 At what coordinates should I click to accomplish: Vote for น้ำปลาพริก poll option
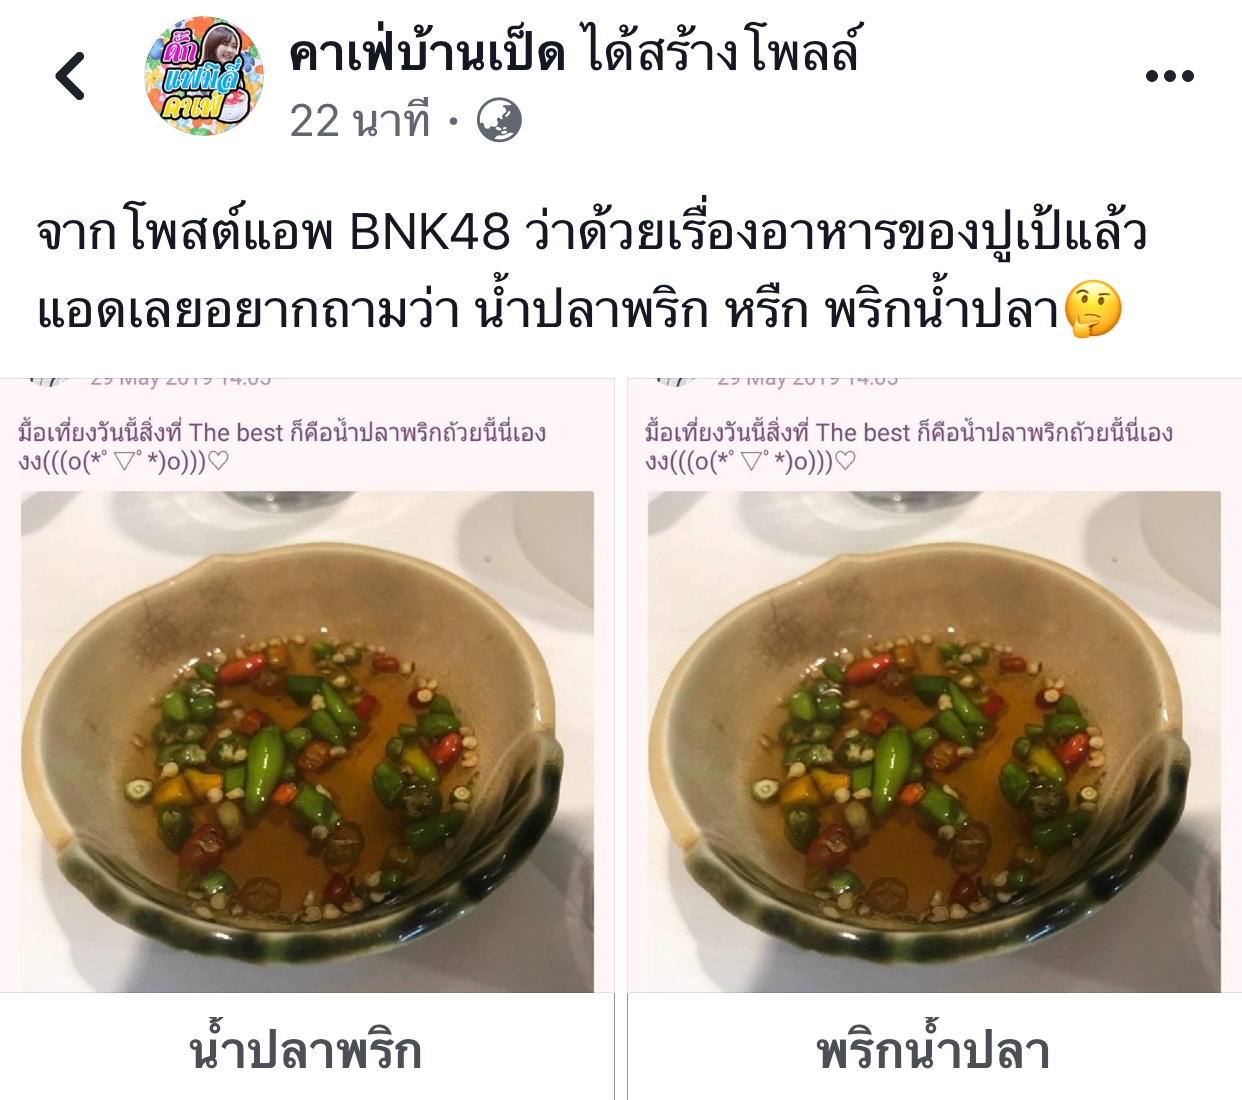tap(306, 1049)
